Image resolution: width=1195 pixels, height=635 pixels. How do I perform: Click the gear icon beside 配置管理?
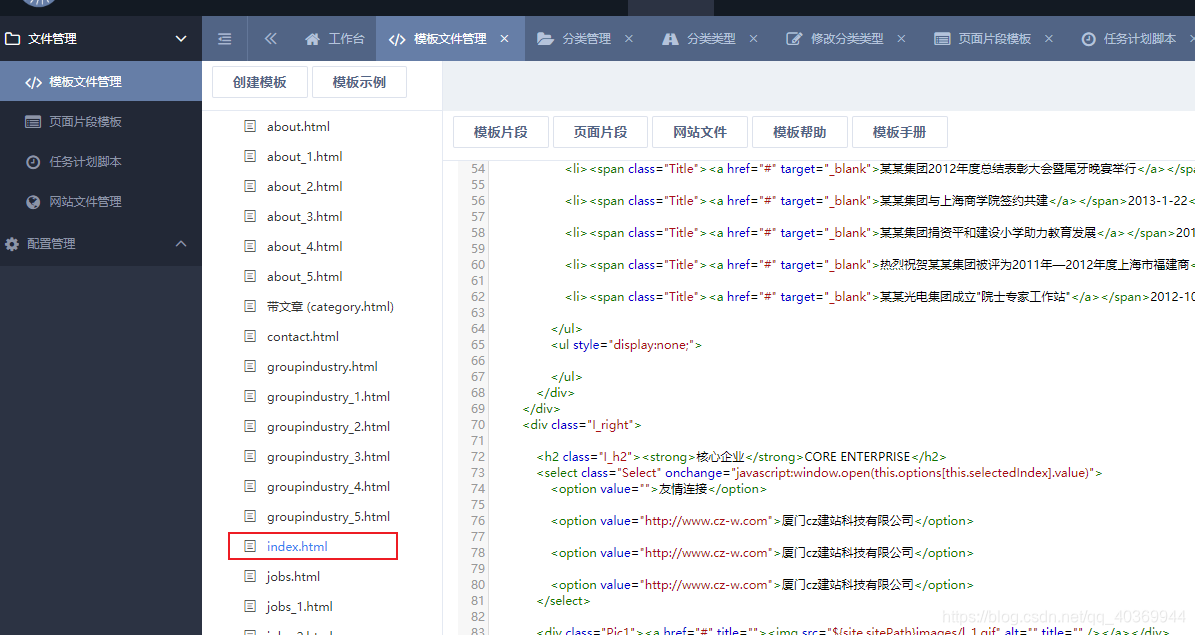click(x=12, y=244)
